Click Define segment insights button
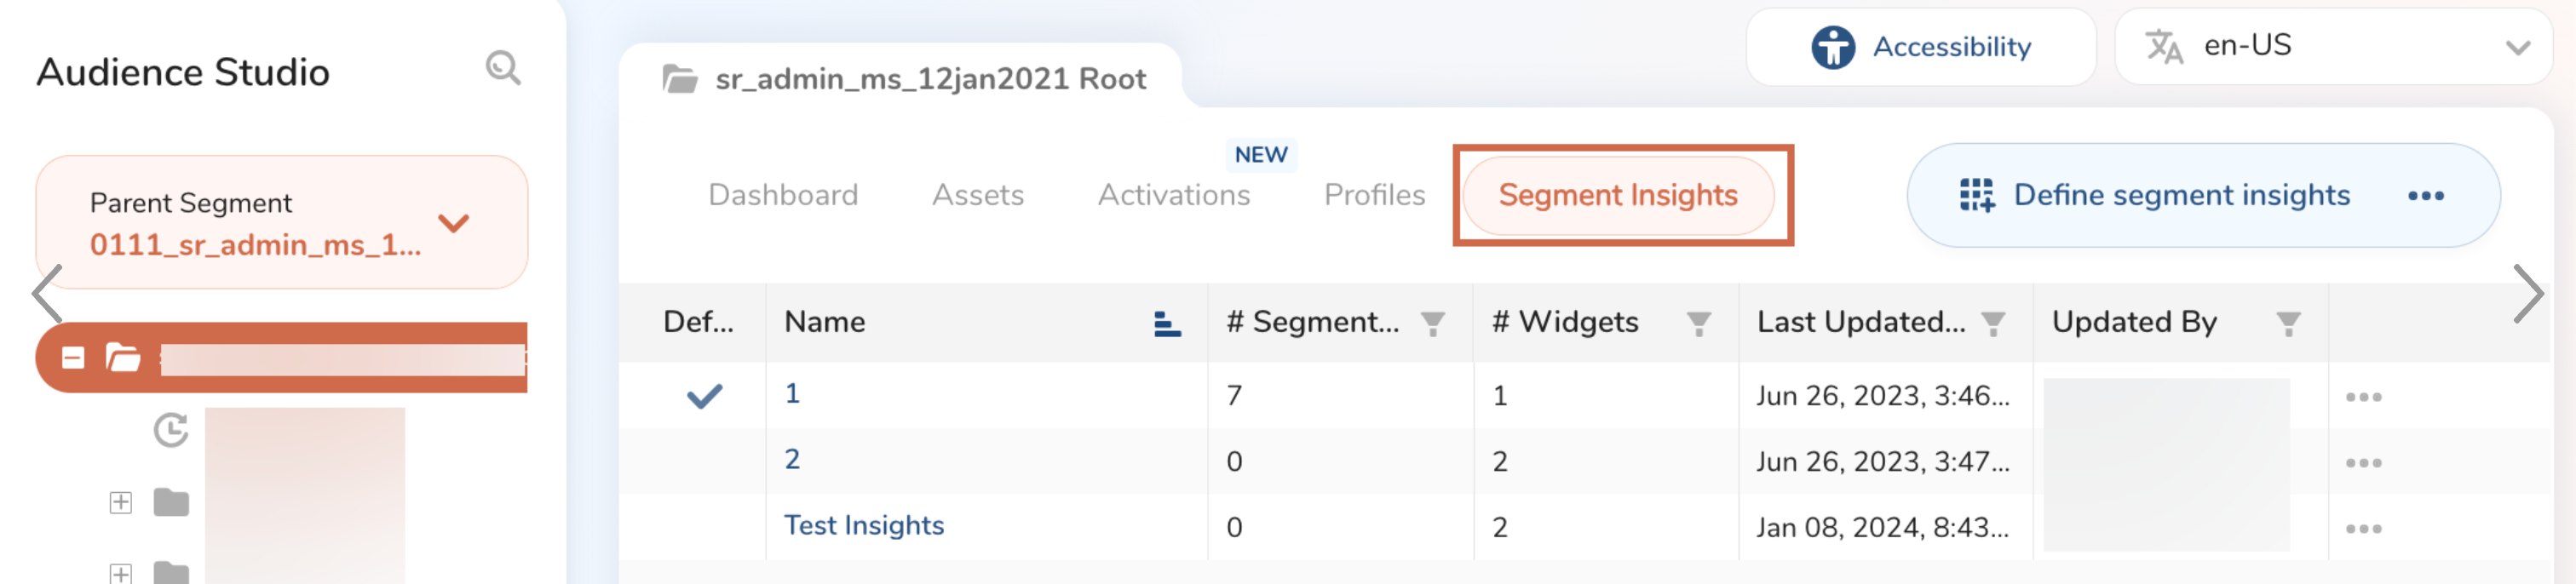The image size is (2576, 584). (x=2156, y=195)
